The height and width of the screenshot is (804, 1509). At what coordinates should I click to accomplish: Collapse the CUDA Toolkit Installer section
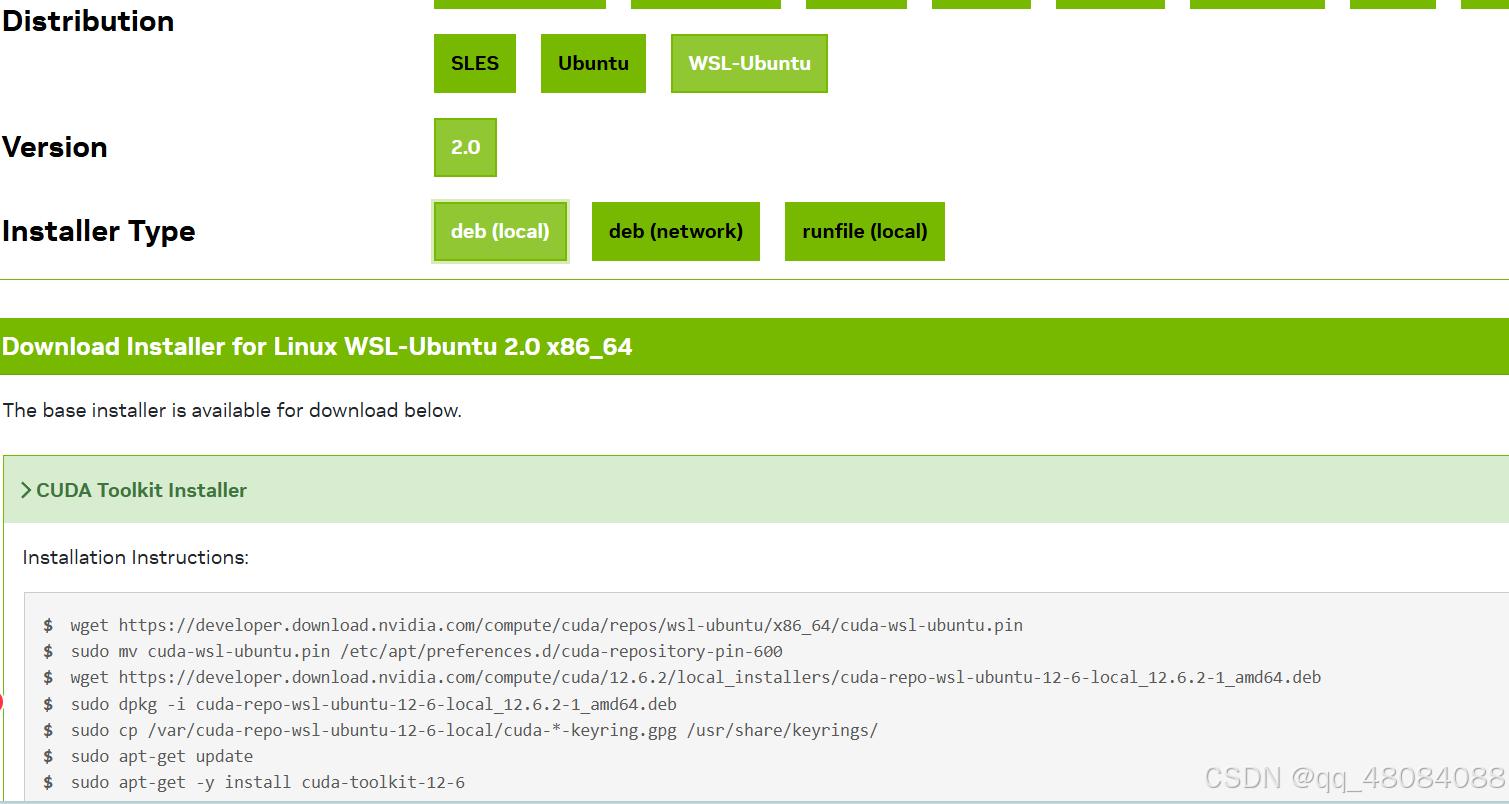click(x=756, y=490)
